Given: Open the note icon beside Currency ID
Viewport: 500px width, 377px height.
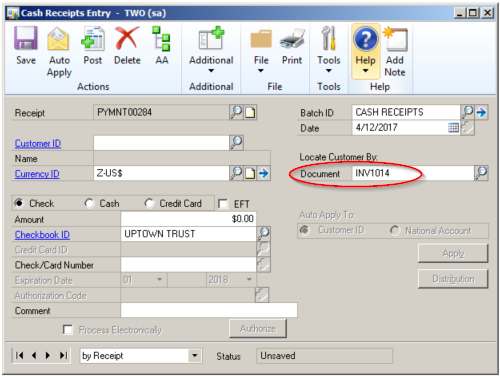Looking at the screenshot, I should click(x=250, y=173).
